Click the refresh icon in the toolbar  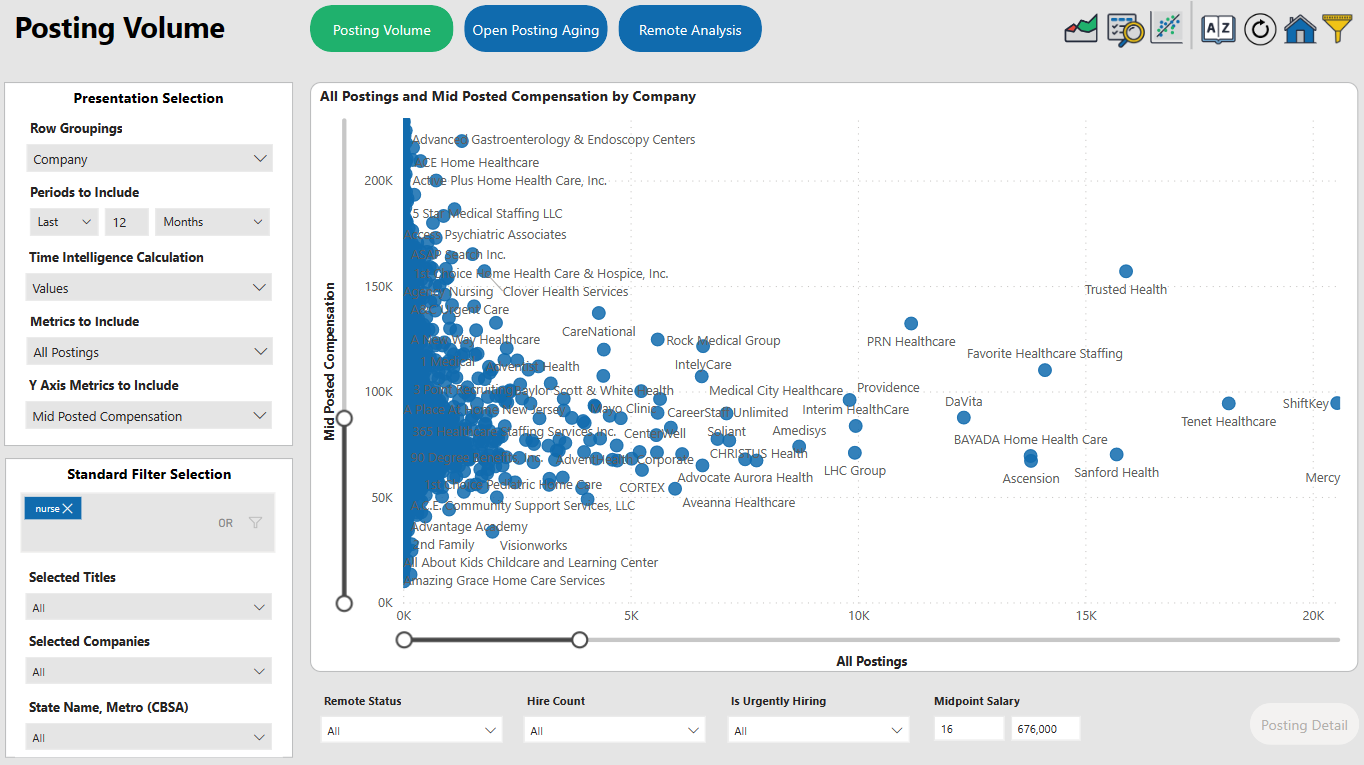pos(1260,29)
